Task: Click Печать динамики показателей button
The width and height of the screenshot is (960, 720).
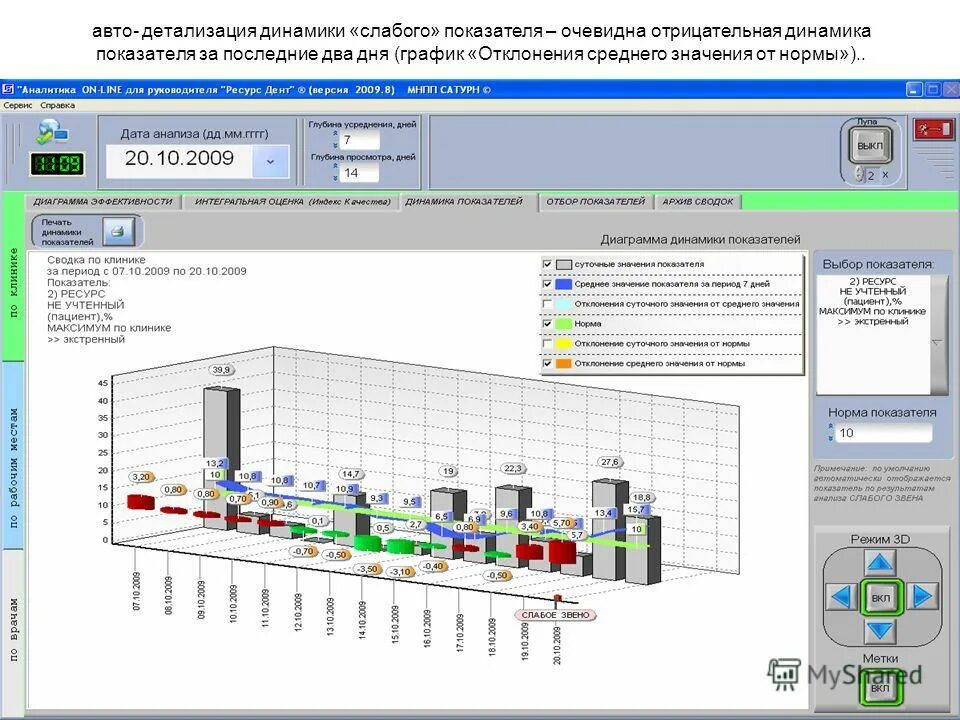Action: click(87, 232)
